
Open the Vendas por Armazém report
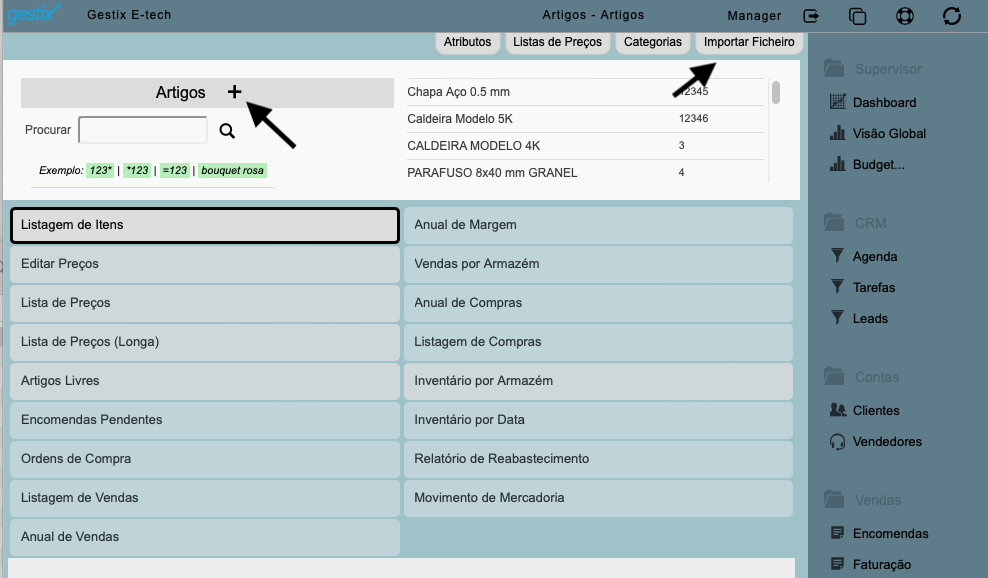(x=598, y=264)
